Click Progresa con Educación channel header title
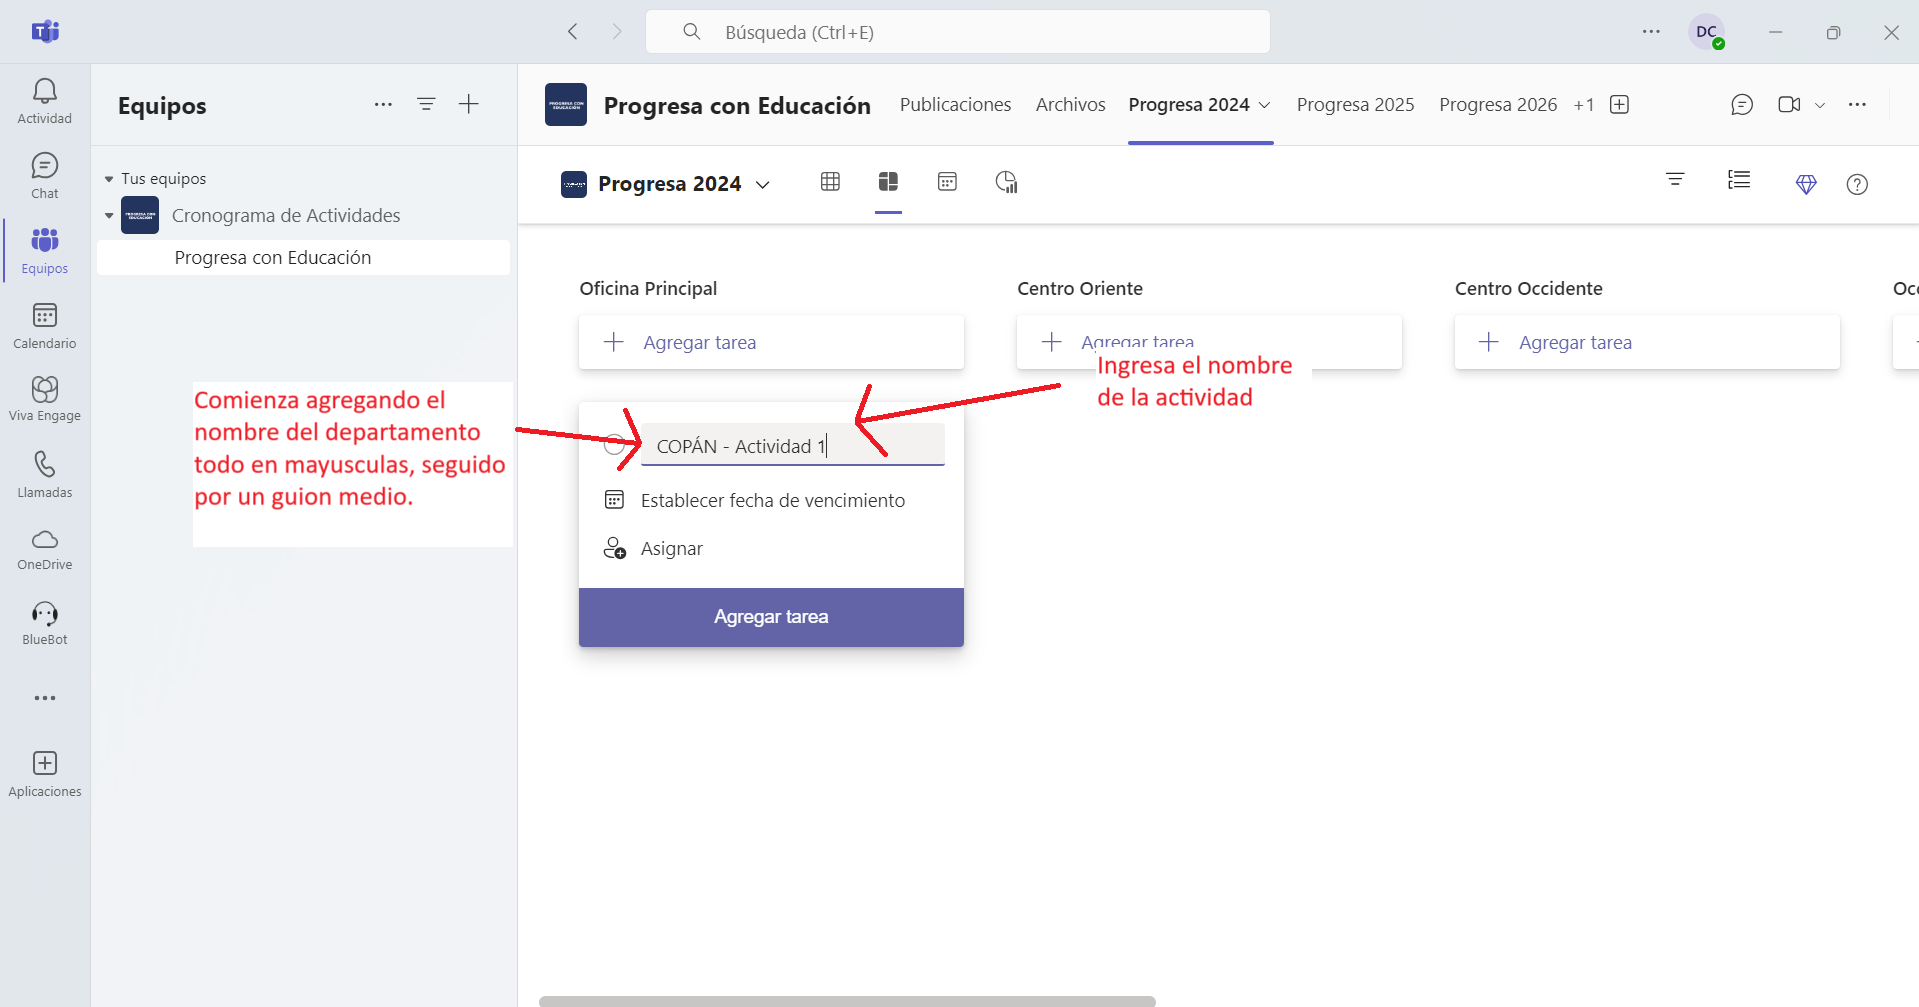Image resolution: width=1919 pixels, height=1007 pixels. coord(737,105)
